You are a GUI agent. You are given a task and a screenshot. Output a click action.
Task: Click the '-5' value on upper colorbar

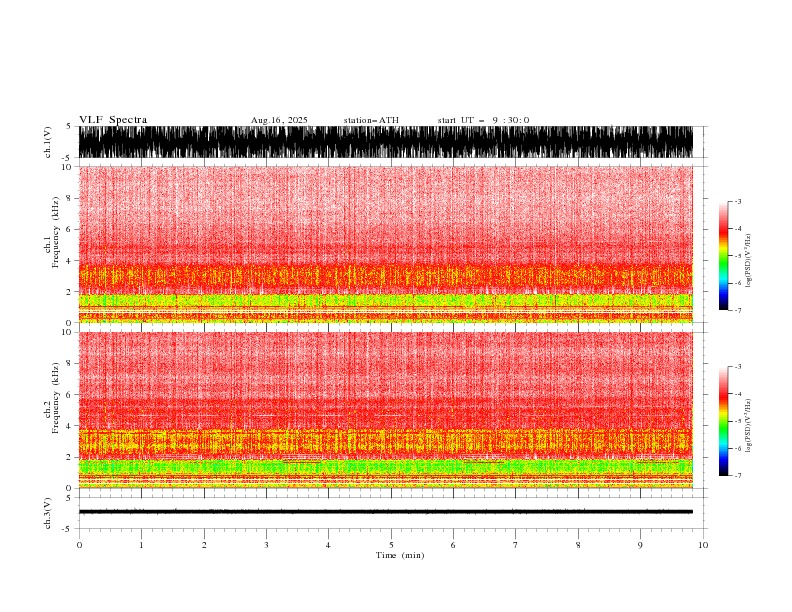click(x=737, y=256)
